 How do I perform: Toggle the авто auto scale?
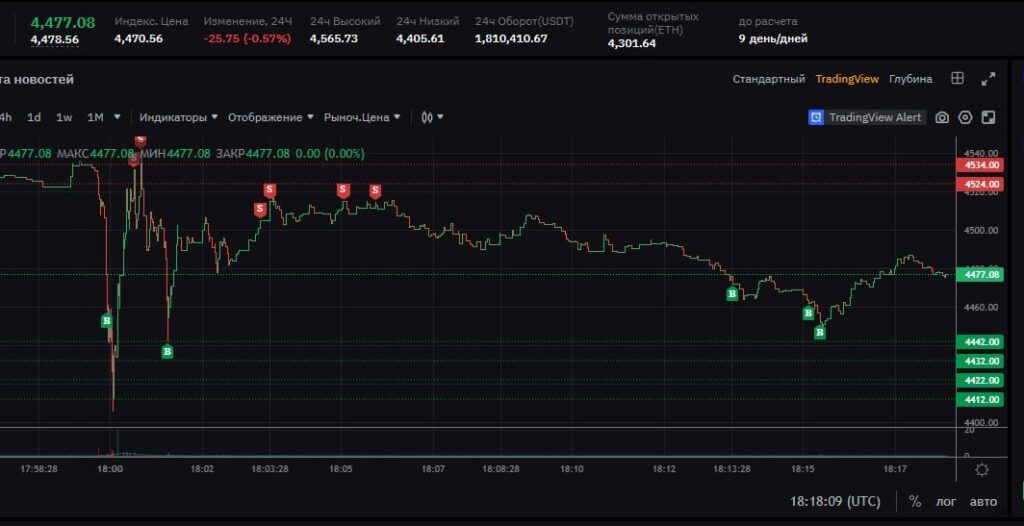[984, 502]
